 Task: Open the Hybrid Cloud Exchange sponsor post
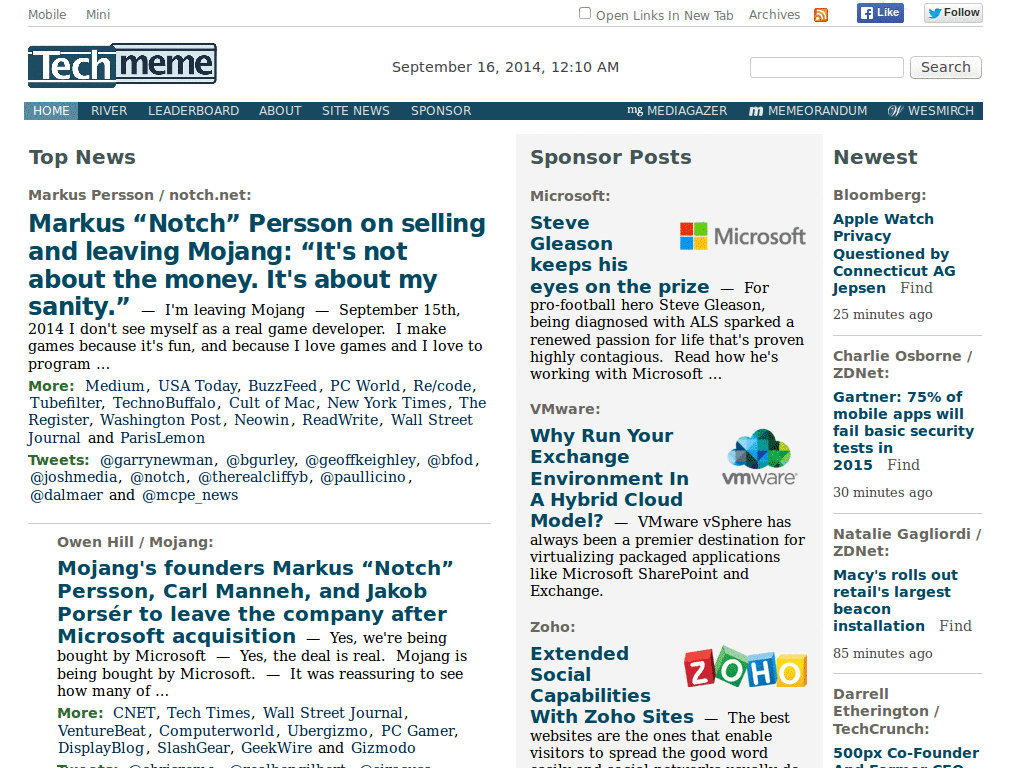coord(609,478)
